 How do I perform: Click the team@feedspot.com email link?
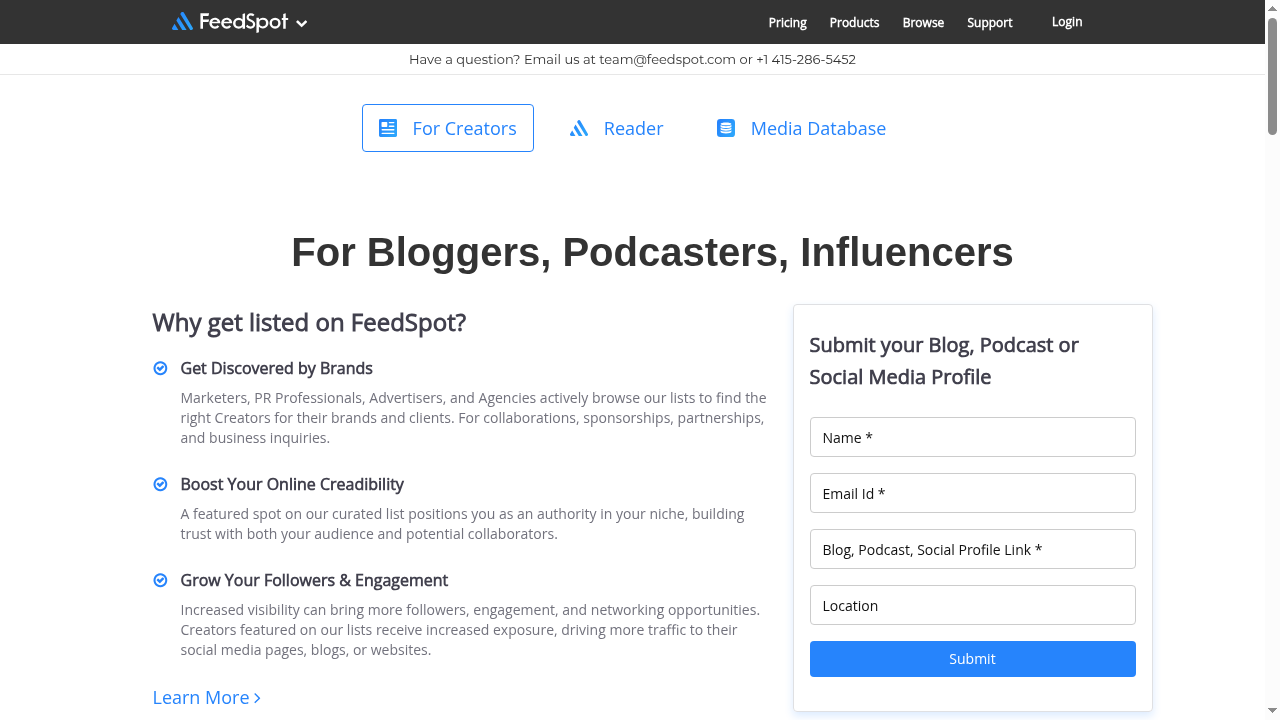(664, 59)
